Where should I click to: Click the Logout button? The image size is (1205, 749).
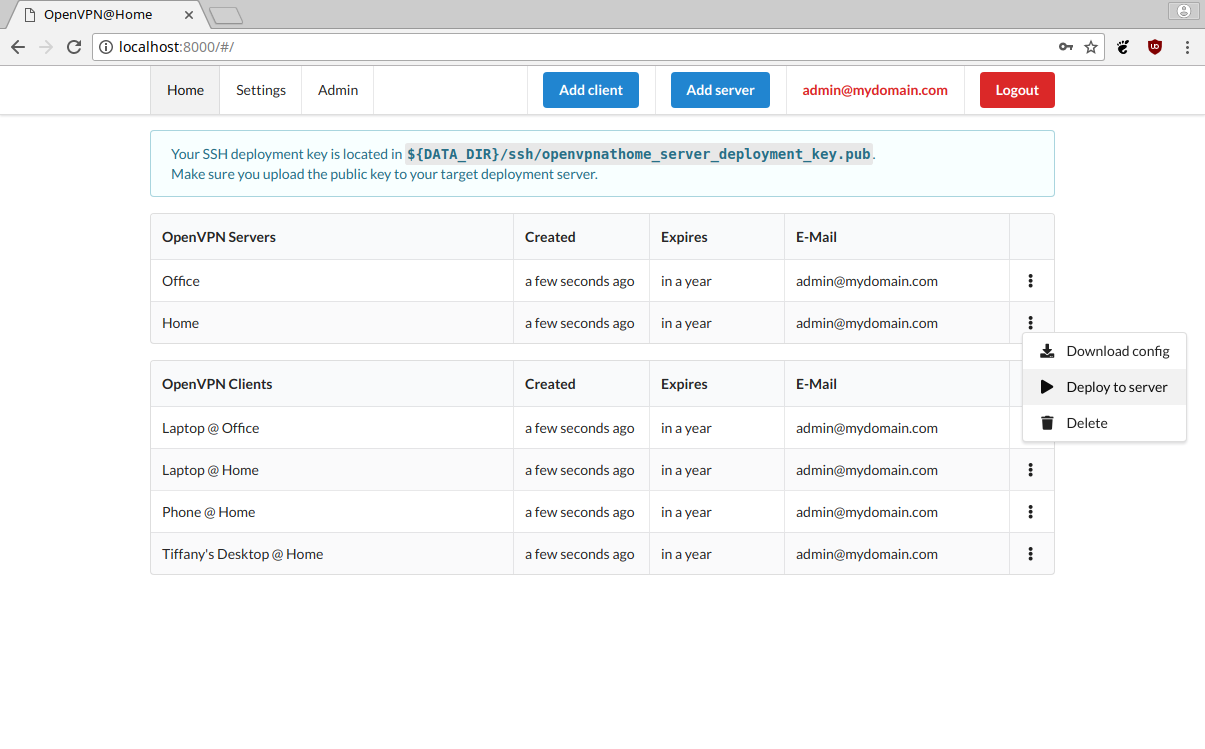coord(1017,89)
